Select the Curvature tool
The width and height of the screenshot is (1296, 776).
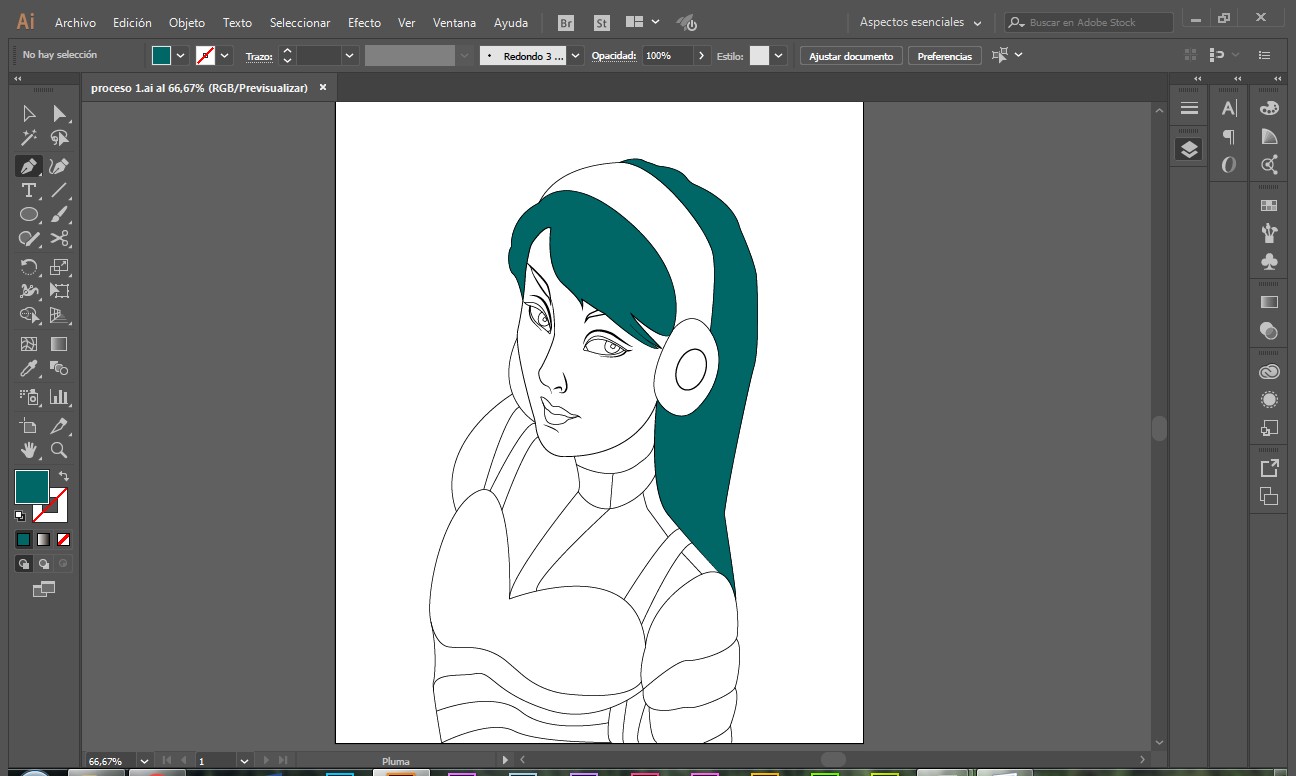pos(59,166)
